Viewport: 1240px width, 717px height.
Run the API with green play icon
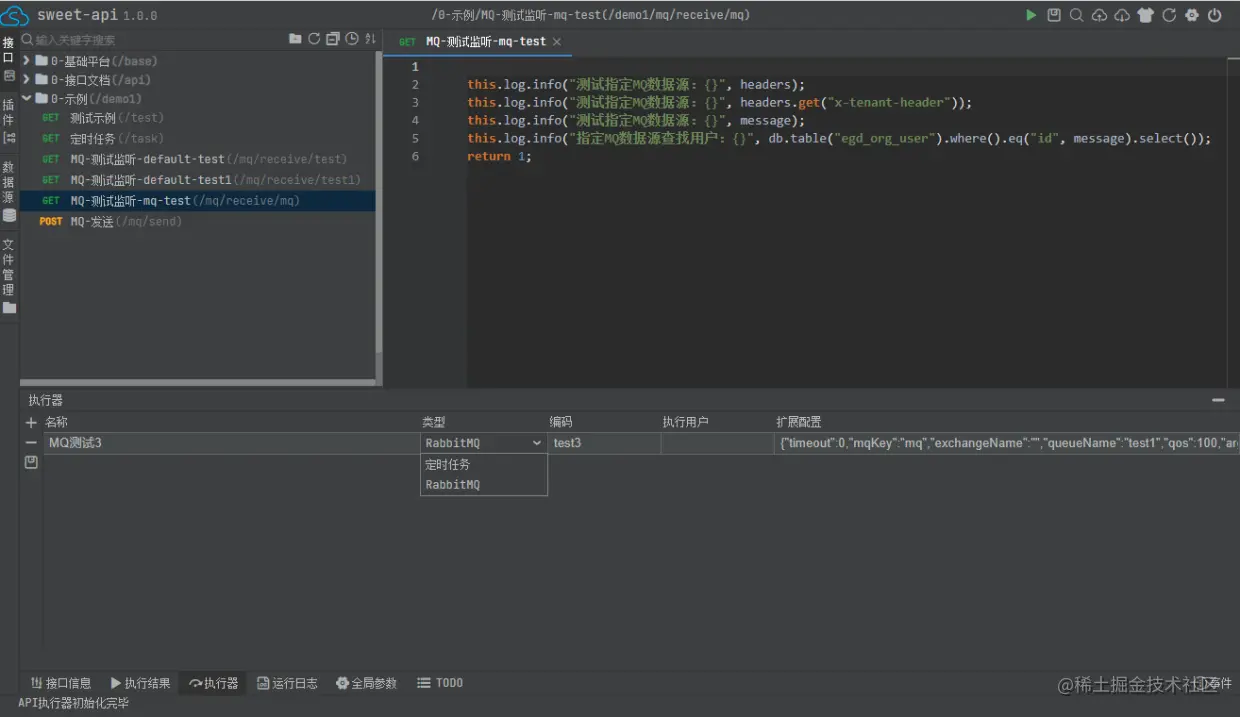tap(1031, 15)
